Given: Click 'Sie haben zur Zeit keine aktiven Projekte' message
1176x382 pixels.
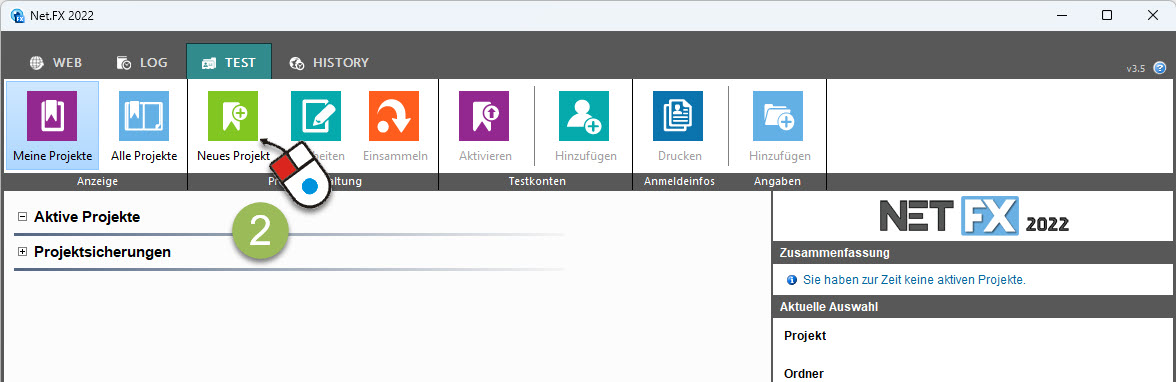Looking at the screenshot, I should tap(914, 280).
